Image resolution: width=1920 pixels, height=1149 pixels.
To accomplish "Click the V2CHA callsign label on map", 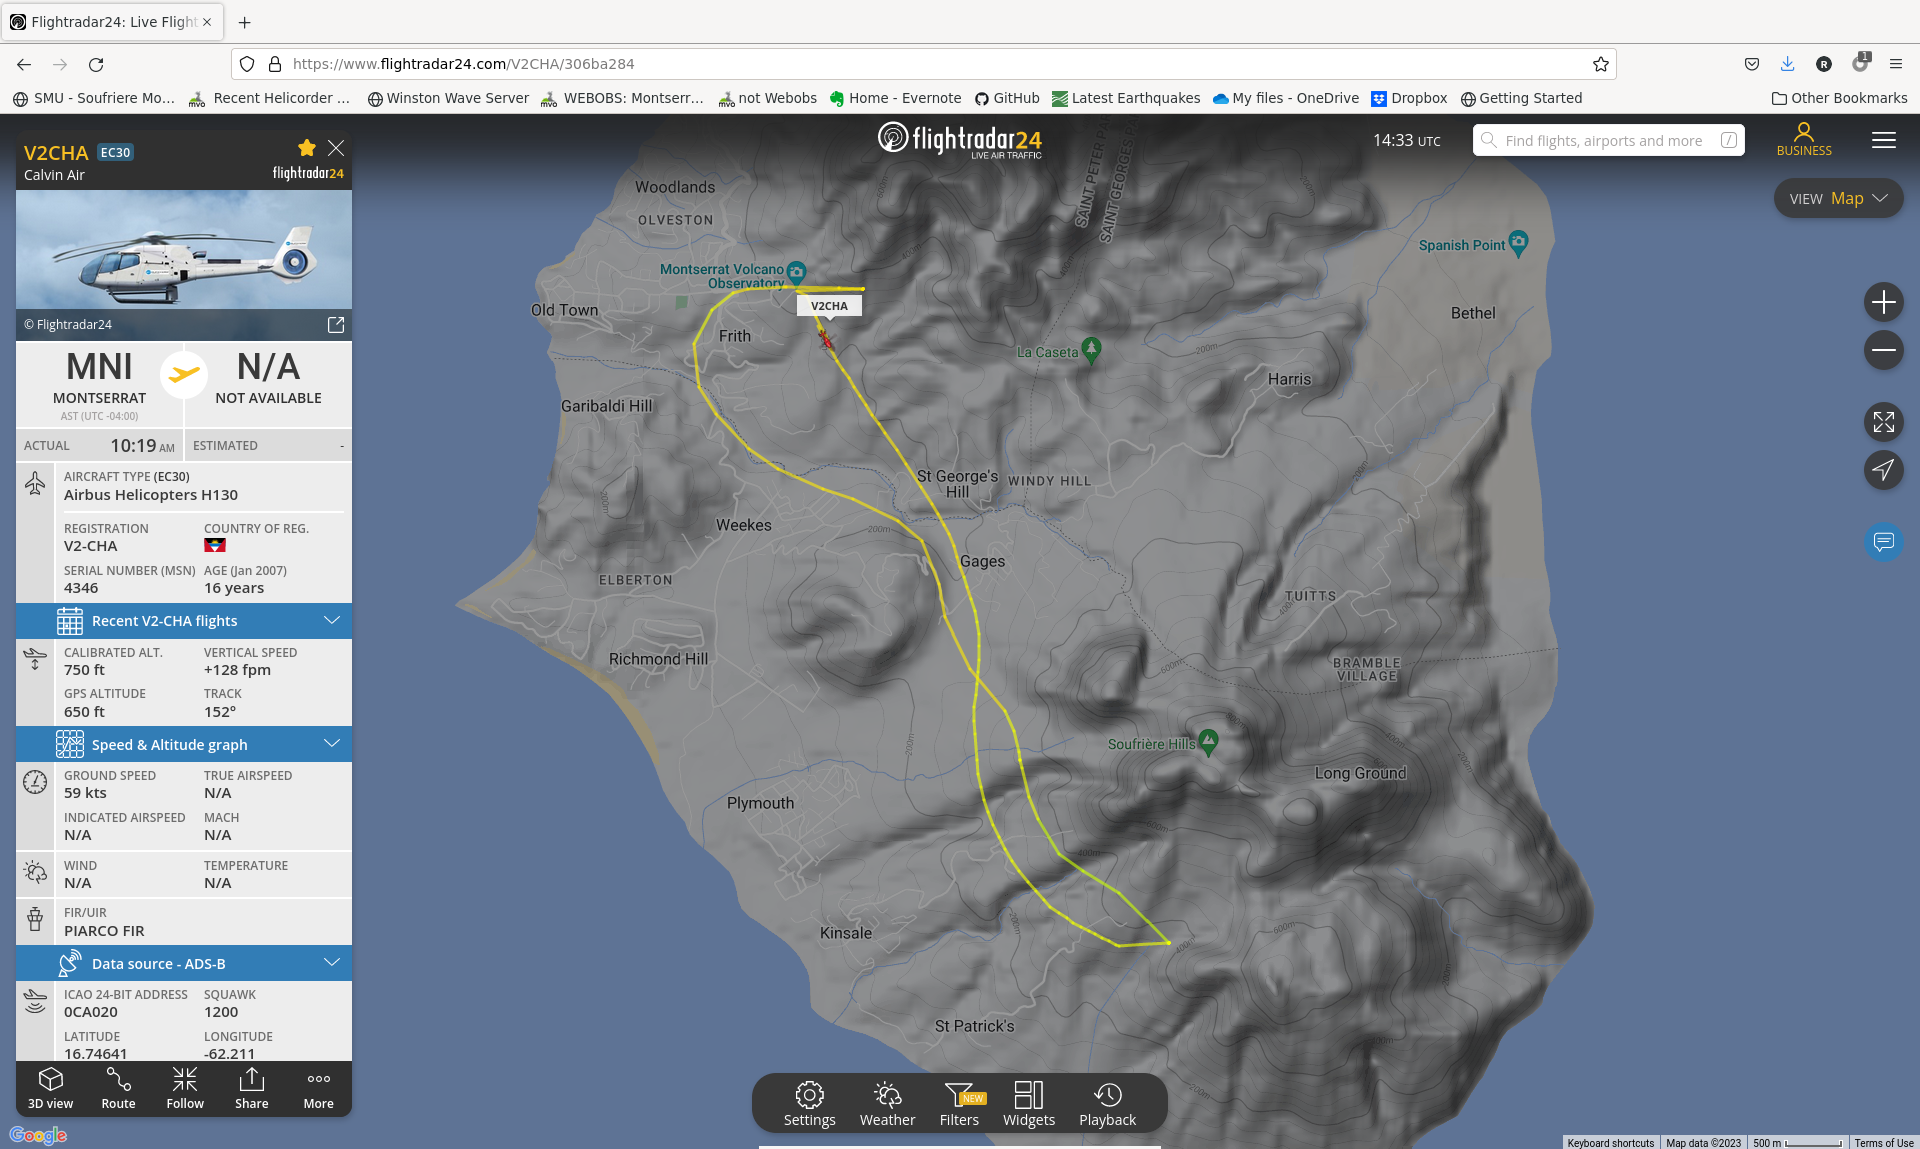I will (829, 306).
